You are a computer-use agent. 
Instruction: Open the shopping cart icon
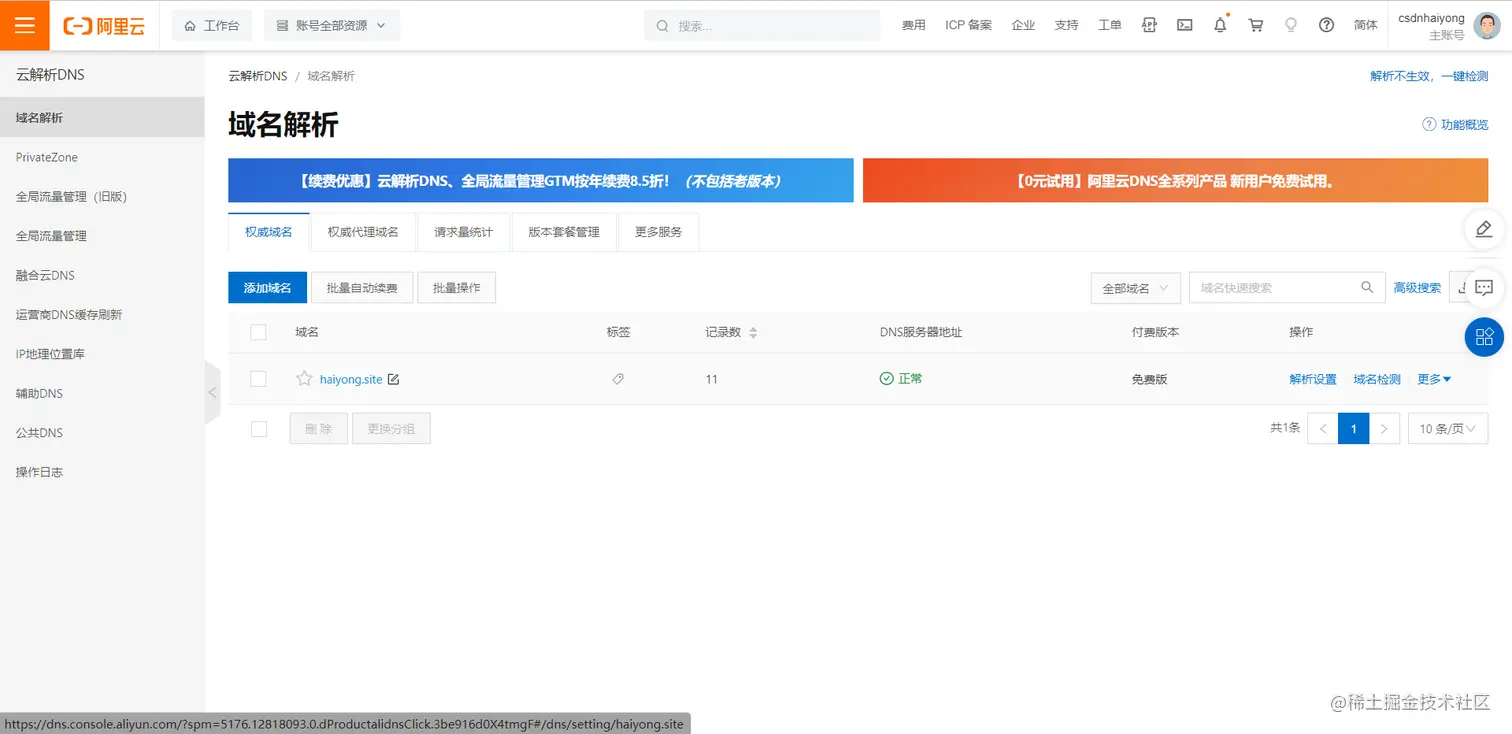(x=1255, y=25)
